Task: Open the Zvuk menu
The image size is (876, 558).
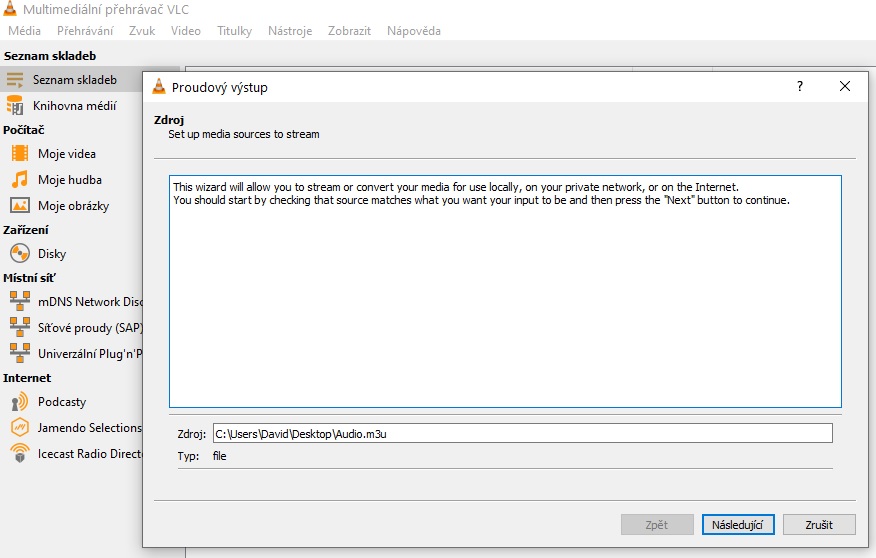Action: coord(142,31)
